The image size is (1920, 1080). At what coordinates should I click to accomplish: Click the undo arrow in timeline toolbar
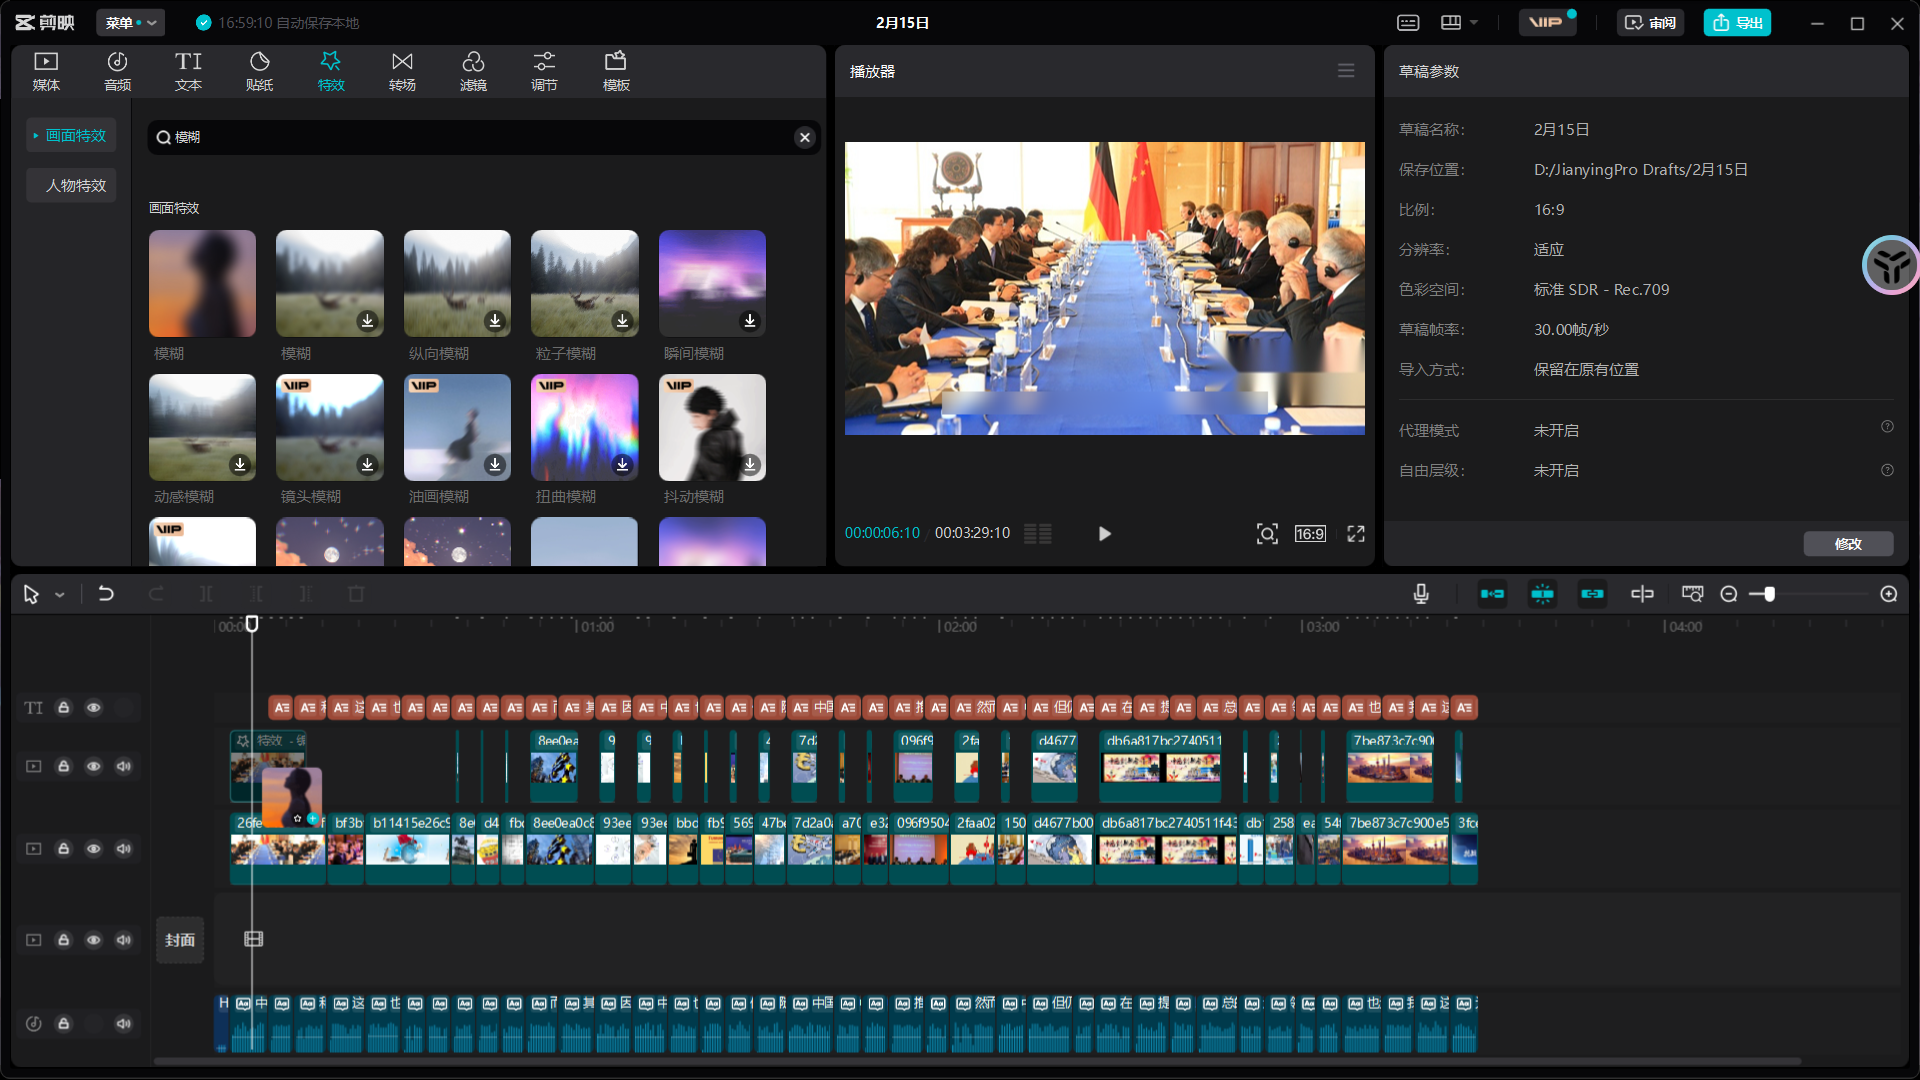(106, 594)
